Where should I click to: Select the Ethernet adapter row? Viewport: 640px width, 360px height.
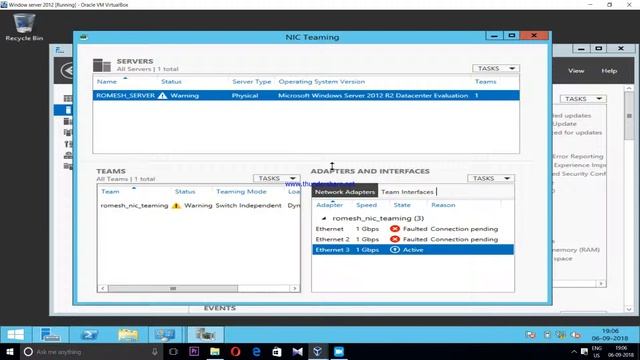pyautogui.click(x=413, y=229)
